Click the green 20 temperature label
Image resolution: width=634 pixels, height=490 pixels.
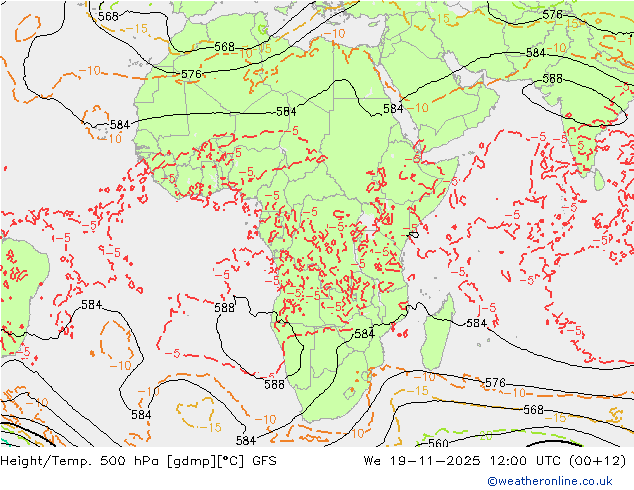pyautogui.click(x=485, y=436)
